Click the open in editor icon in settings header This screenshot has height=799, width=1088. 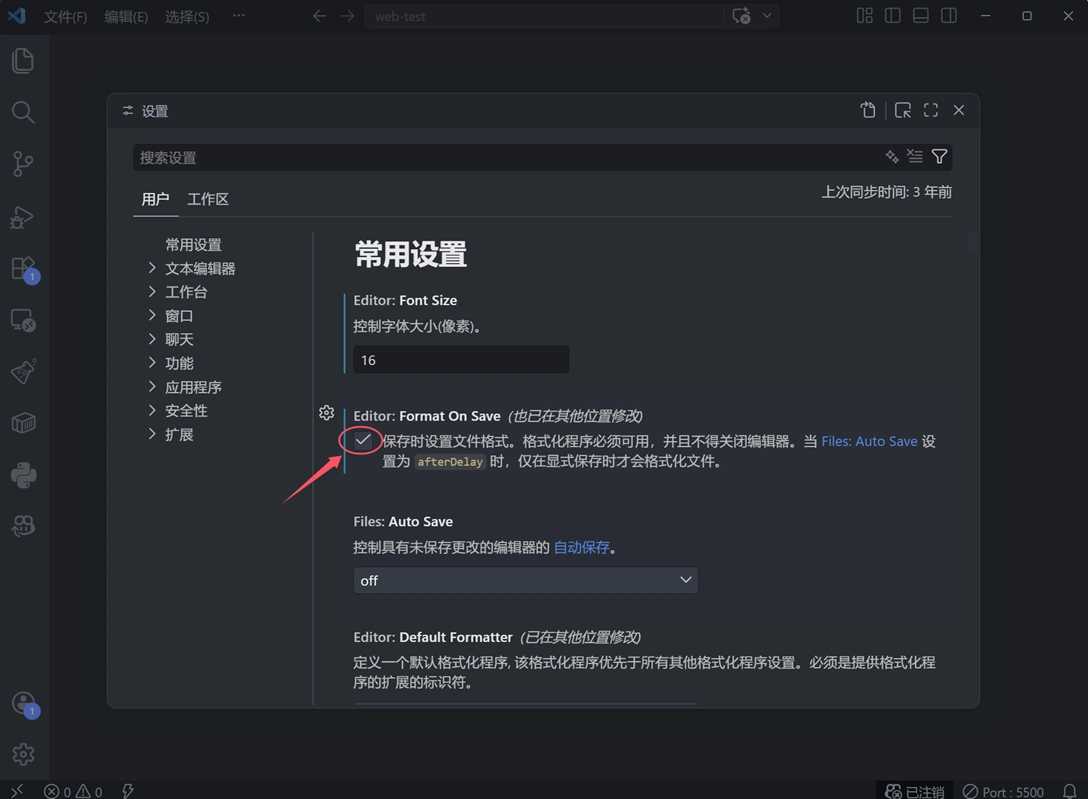tap(903, 110)
